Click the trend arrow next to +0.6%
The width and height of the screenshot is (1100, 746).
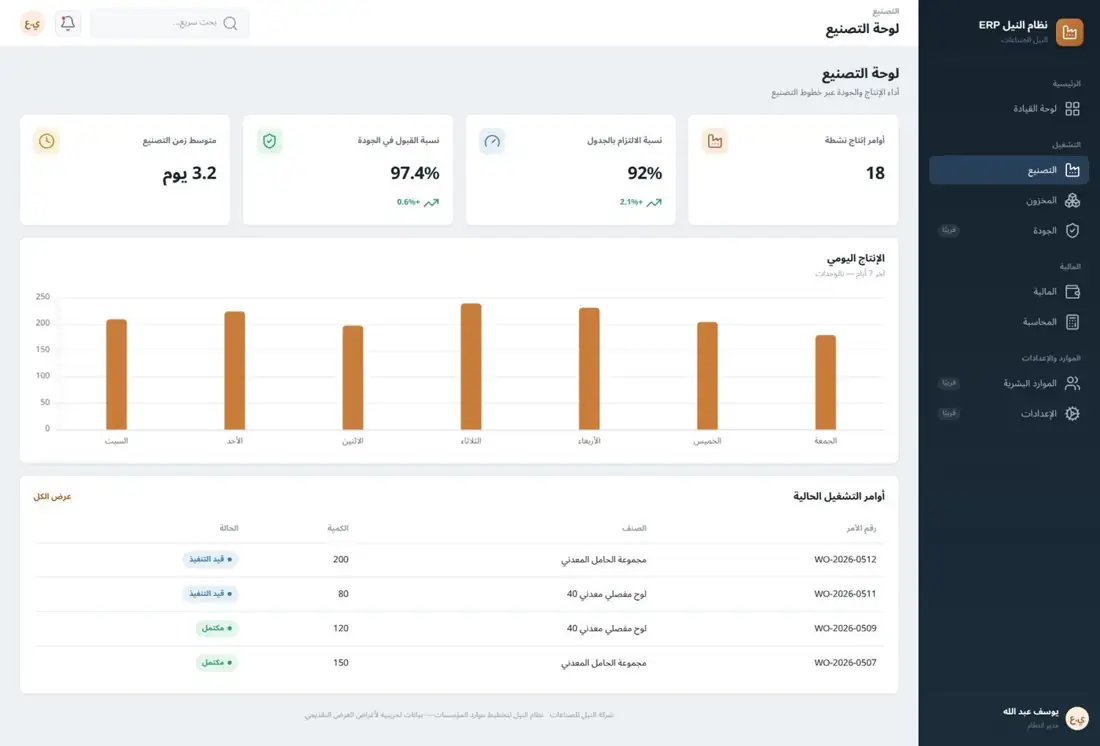(431, 203)
